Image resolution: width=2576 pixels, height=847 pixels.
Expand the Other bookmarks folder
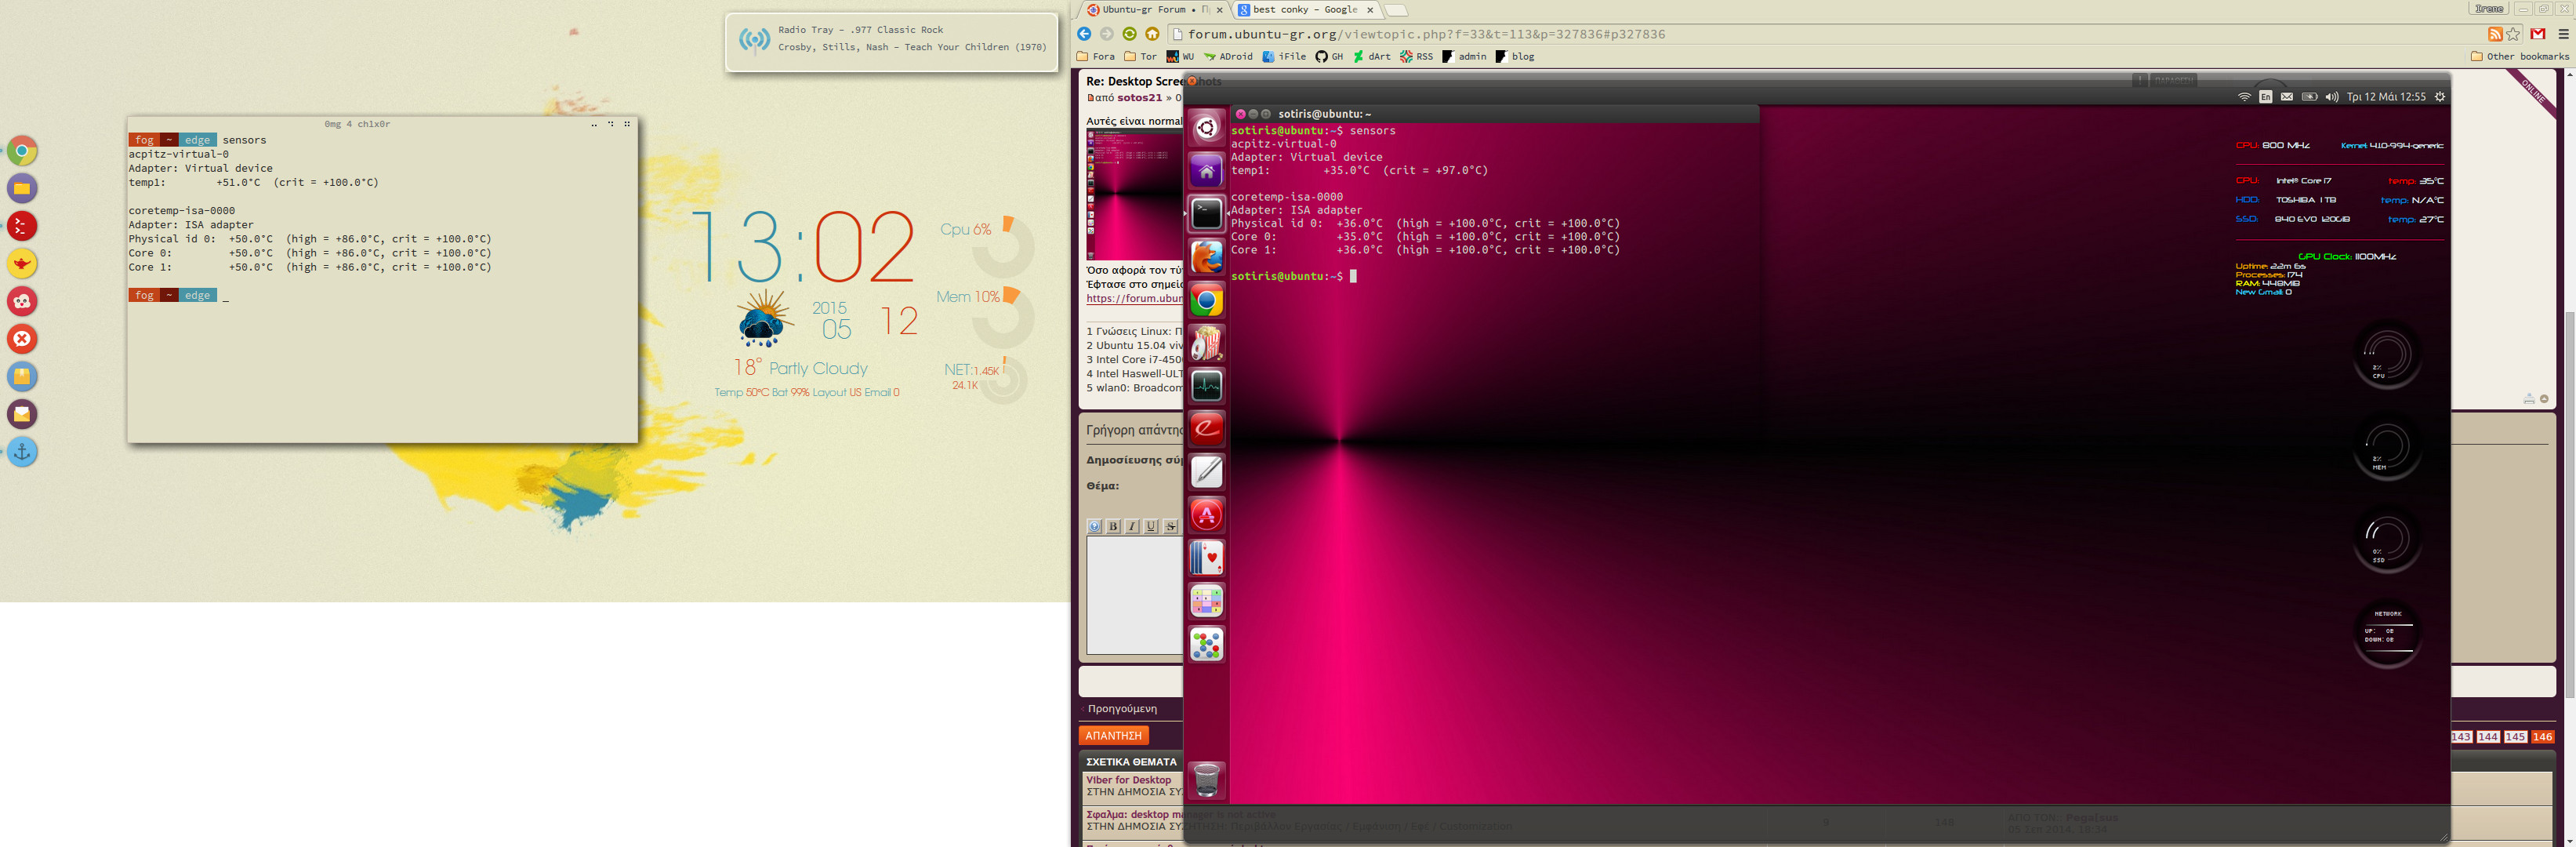click(x=2519, y=57)
